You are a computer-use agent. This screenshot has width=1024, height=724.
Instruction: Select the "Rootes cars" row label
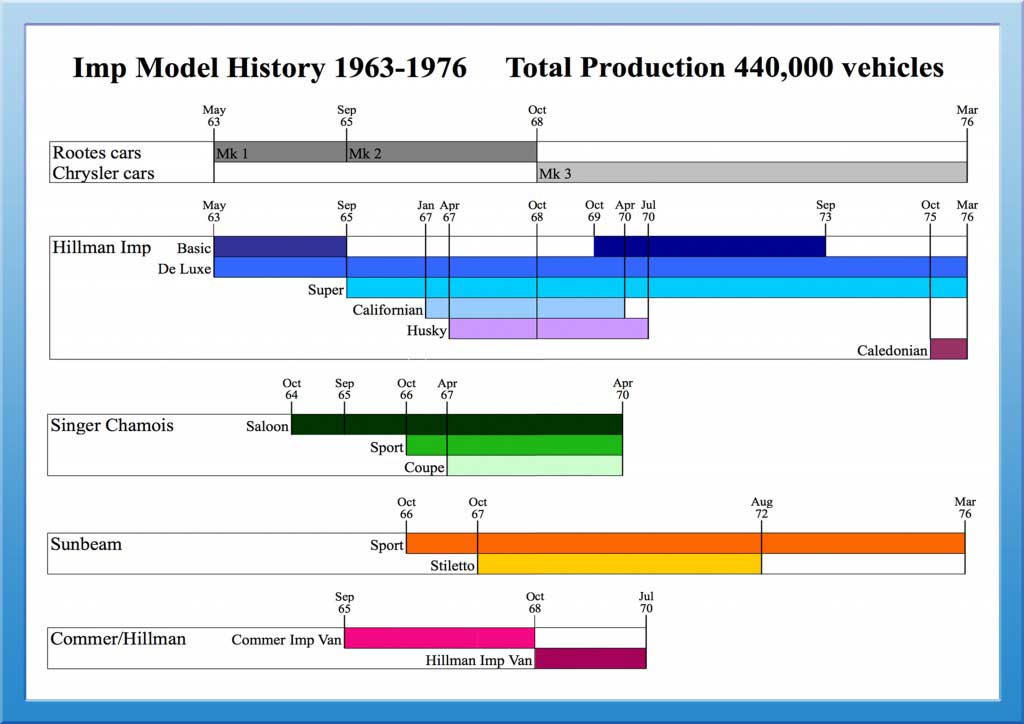coord(97,152)
